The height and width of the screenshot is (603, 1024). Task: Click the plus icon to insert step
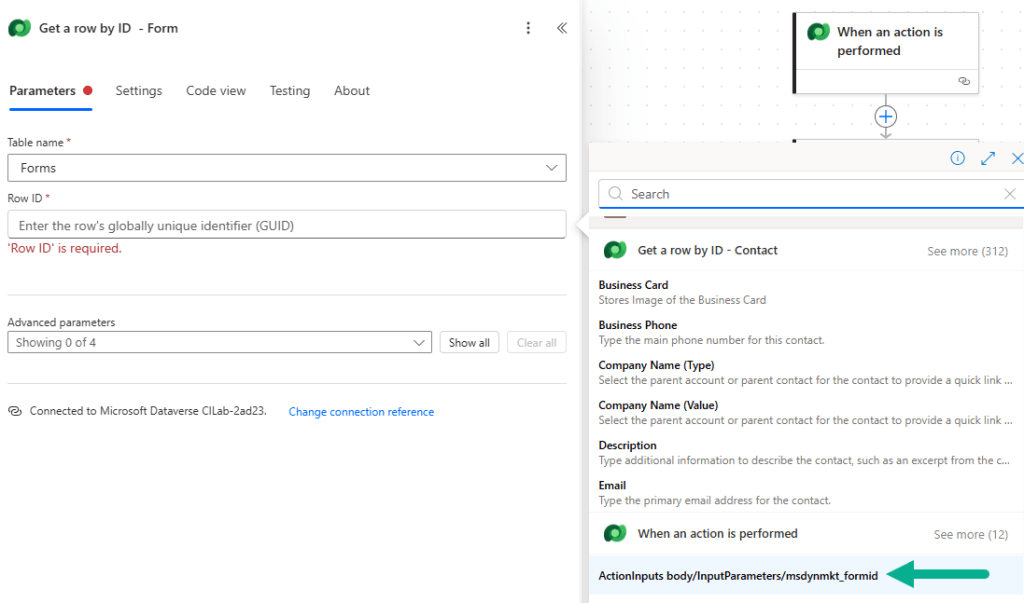[x=885, y=117]
